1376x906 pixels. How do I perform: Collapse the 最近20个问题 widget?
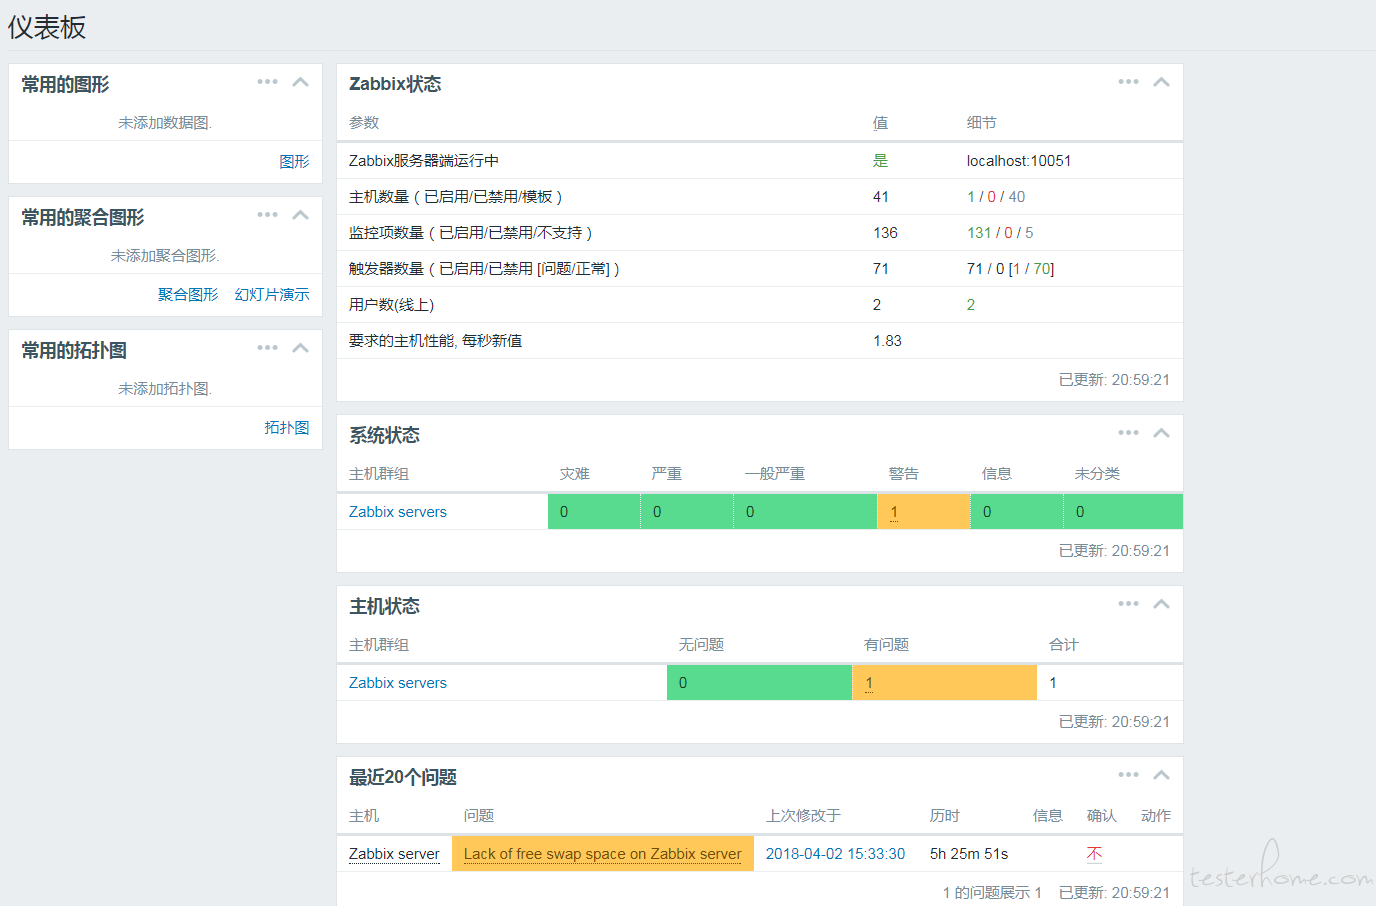point(1161,775)
